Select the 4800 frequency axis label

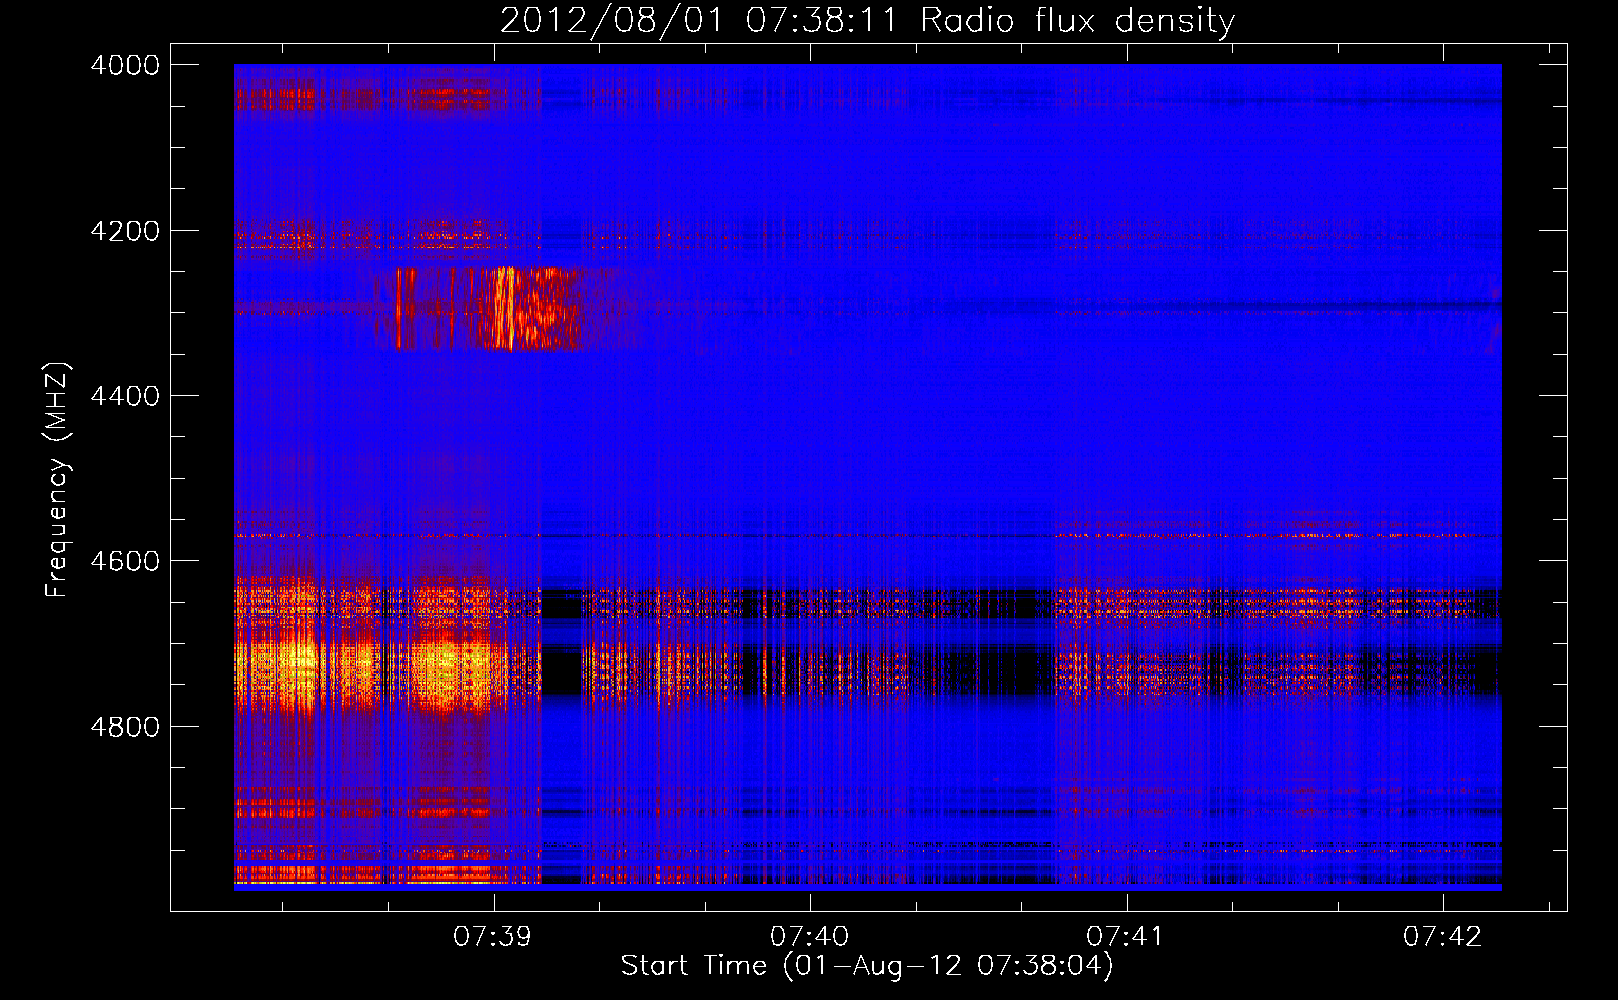click(x=125, y=727)
